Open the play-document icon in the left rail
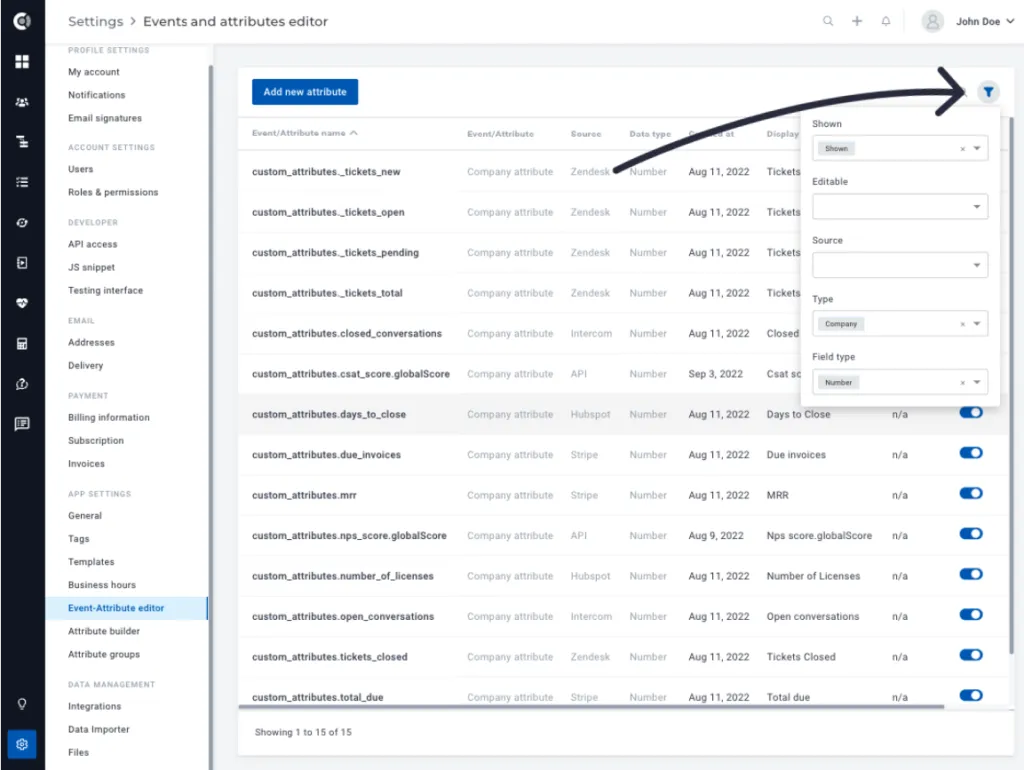The width and height of the screenshot is (1024, 770). pos(22,263)
